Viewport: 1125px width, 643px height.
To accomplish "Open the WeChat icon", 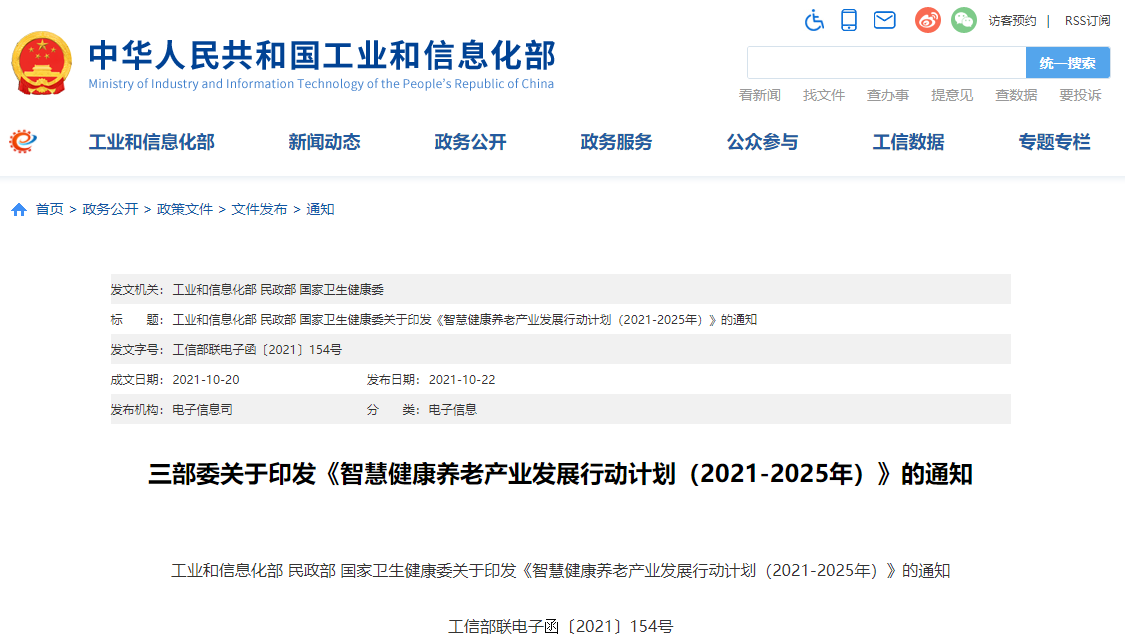I will coord(964,20).
